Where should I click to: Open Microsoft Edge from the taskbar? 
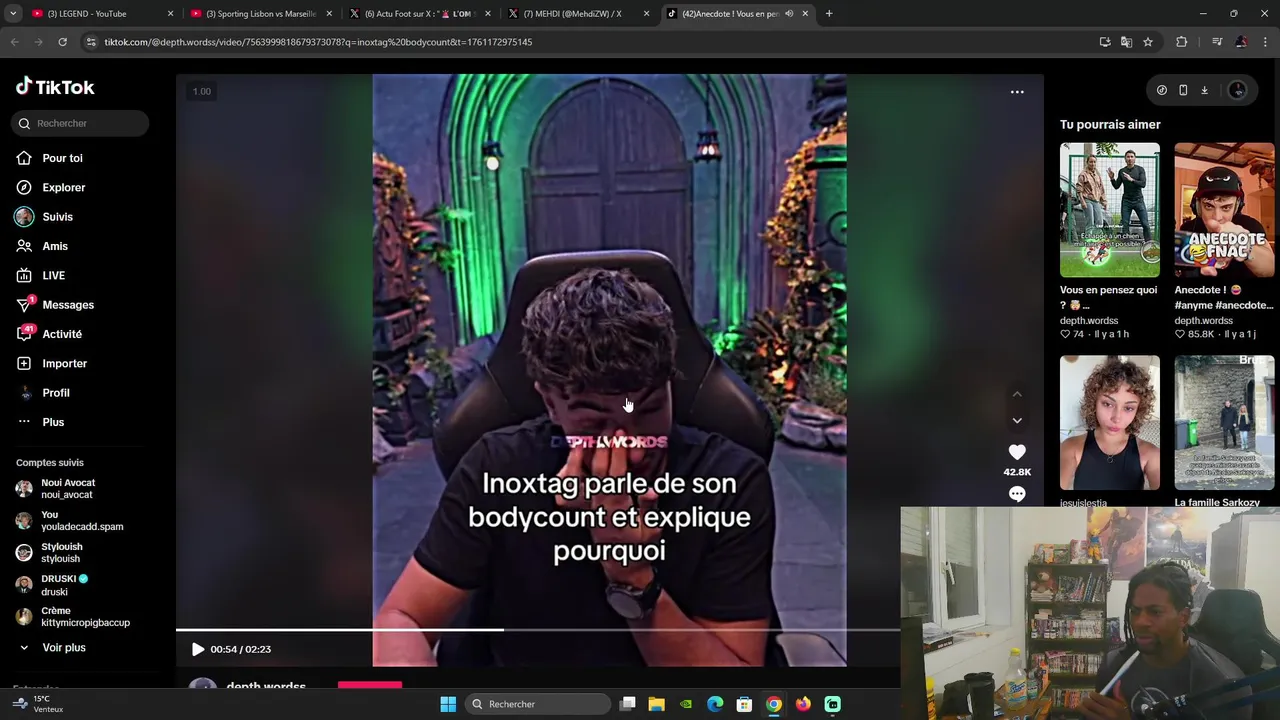715,704
